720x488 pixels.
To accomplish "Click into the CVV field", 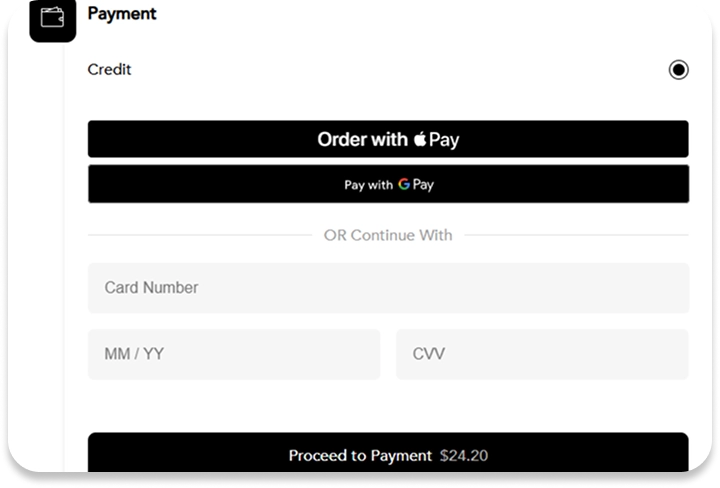I will tap(542, 354).
